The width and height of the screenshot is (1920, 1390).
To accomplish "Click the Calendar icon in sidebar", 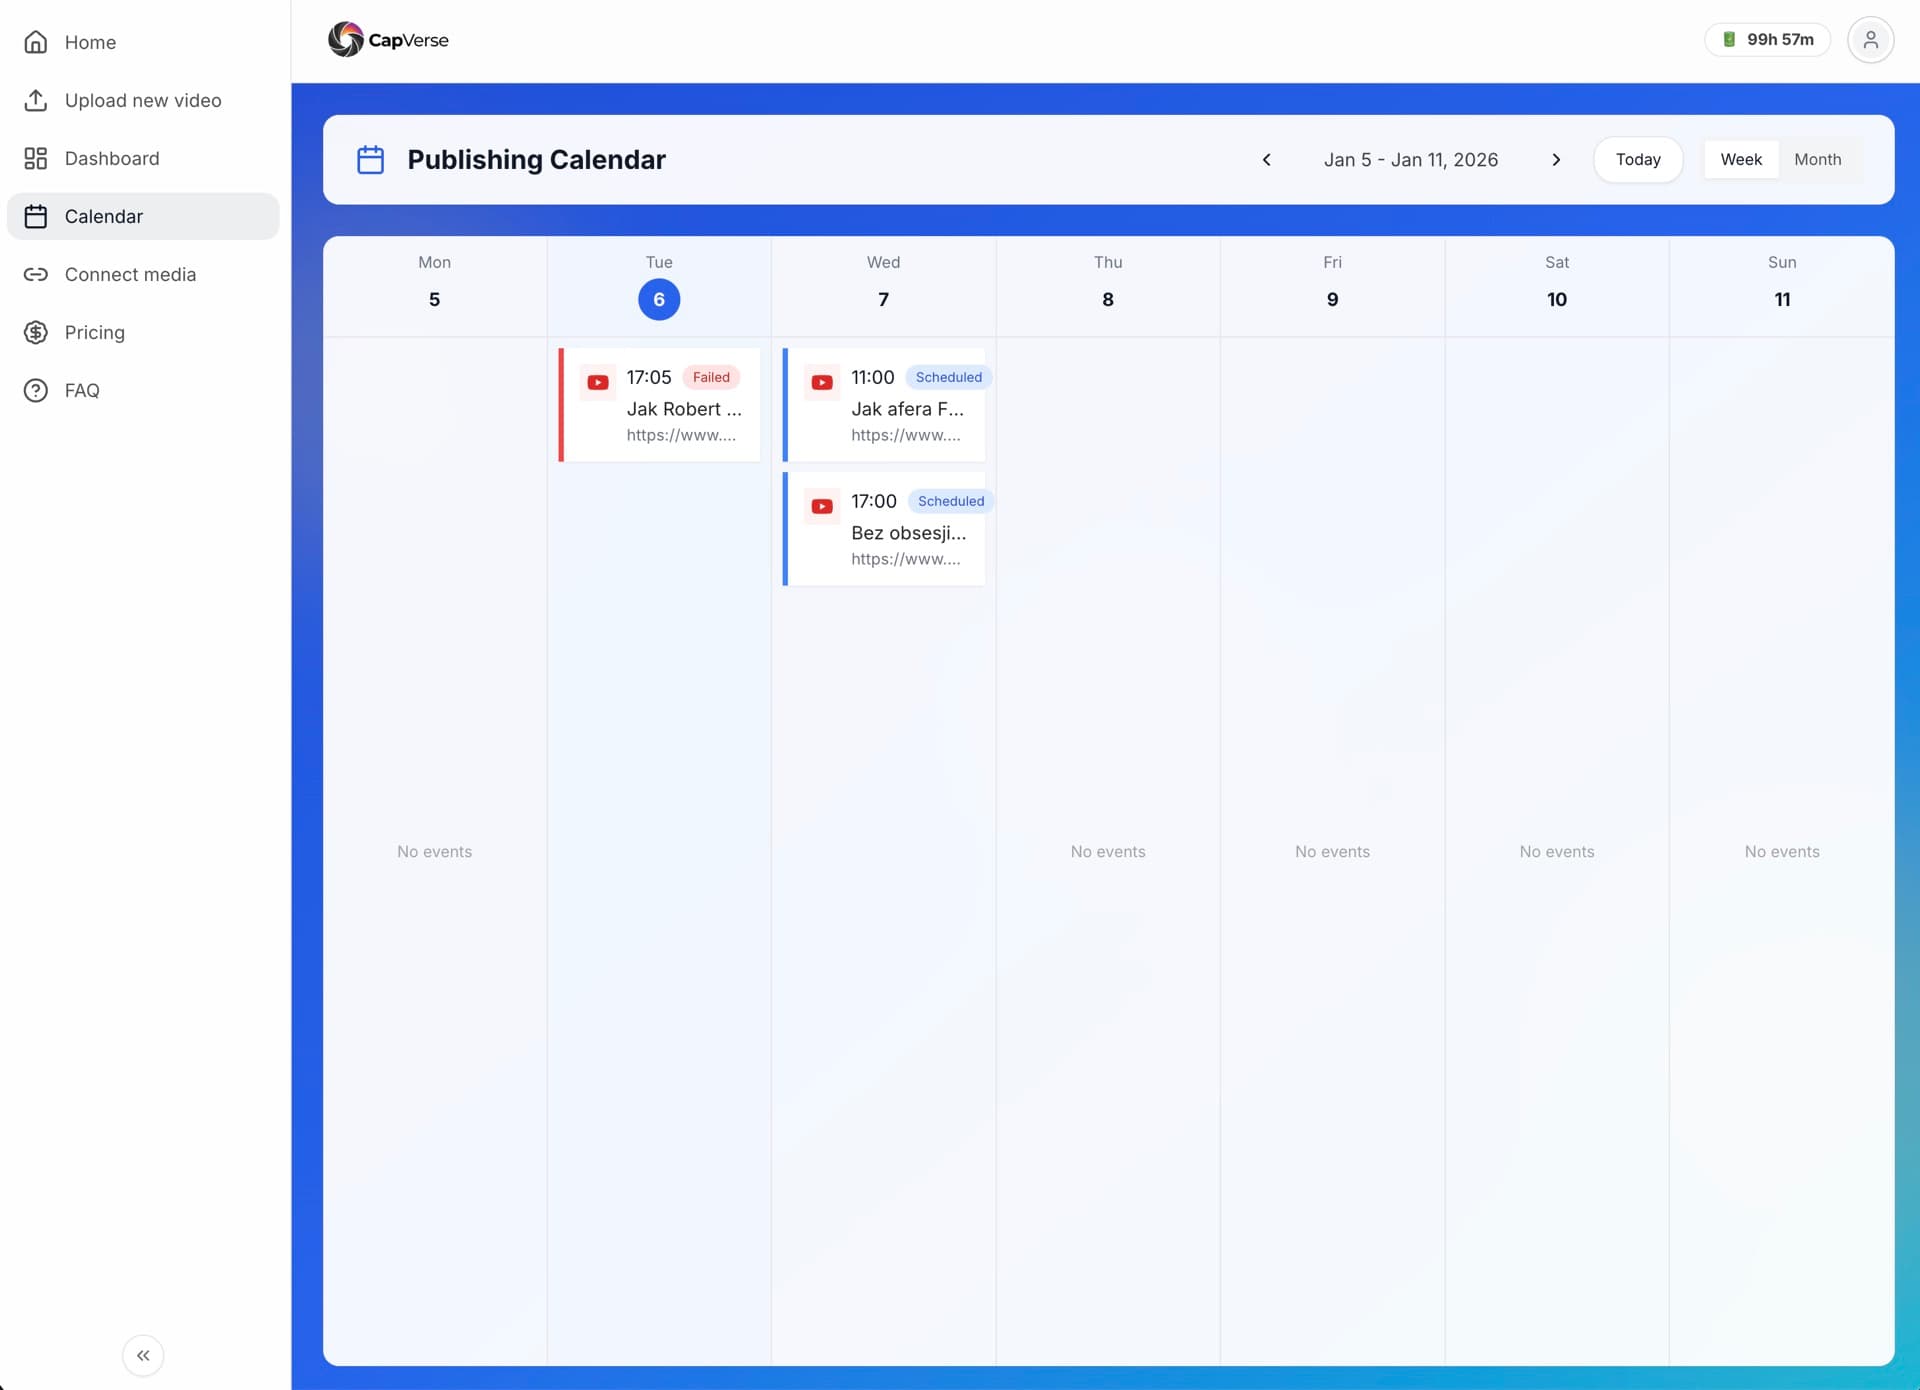I will [x=35, y=216].
